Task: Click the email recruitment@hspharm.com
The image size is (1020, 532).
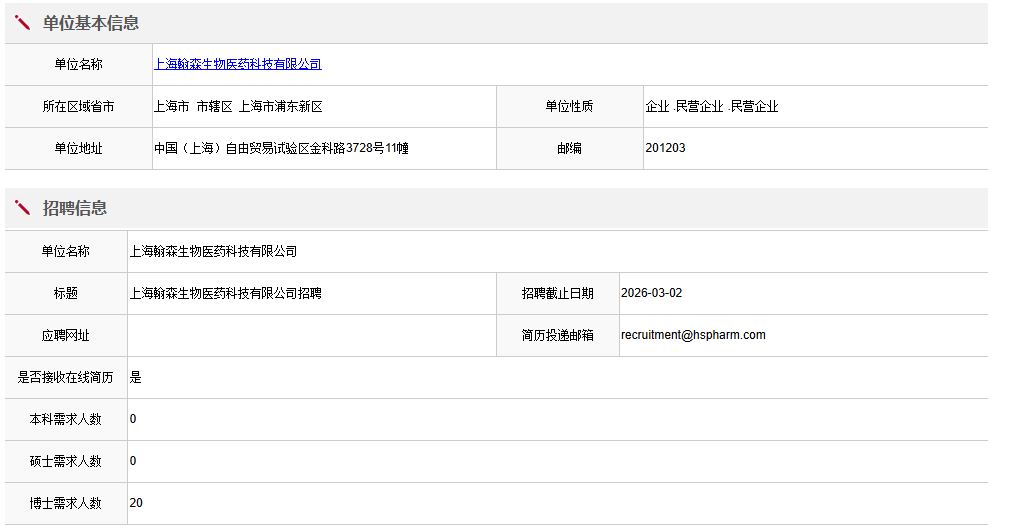Action: (x=693, y=335)
